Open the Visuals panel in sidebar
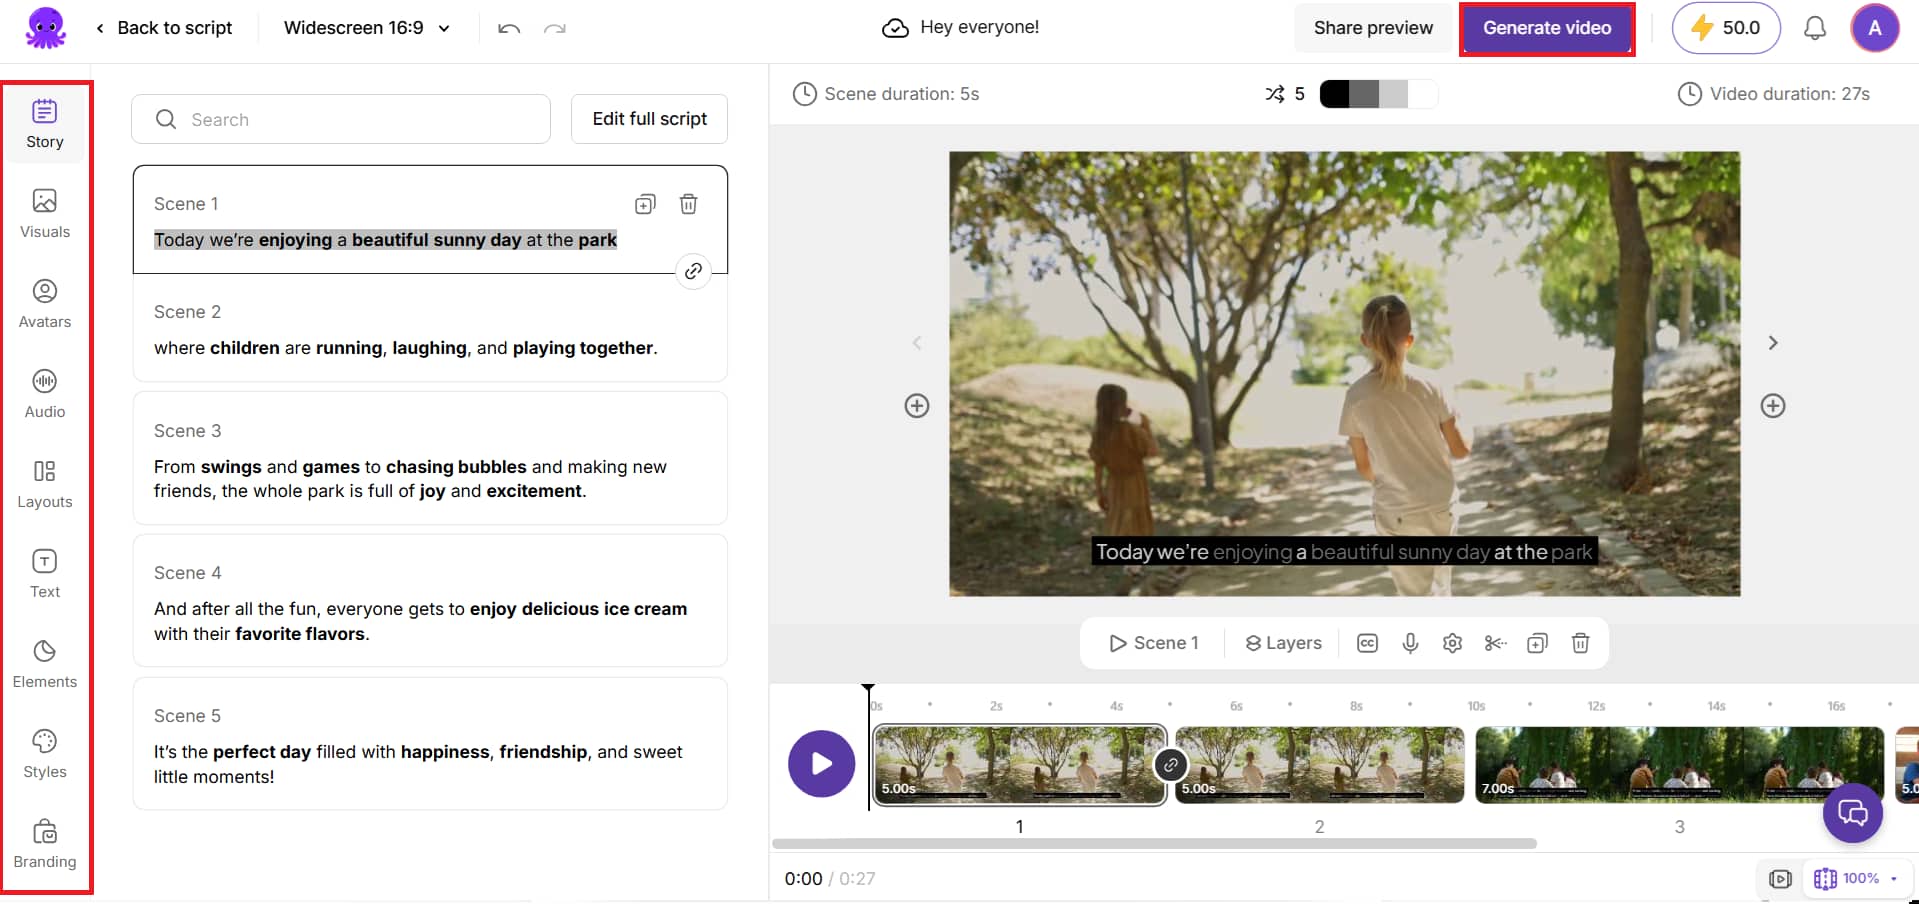The height and width of the screenshot is (904, 1919). point(45,214)
